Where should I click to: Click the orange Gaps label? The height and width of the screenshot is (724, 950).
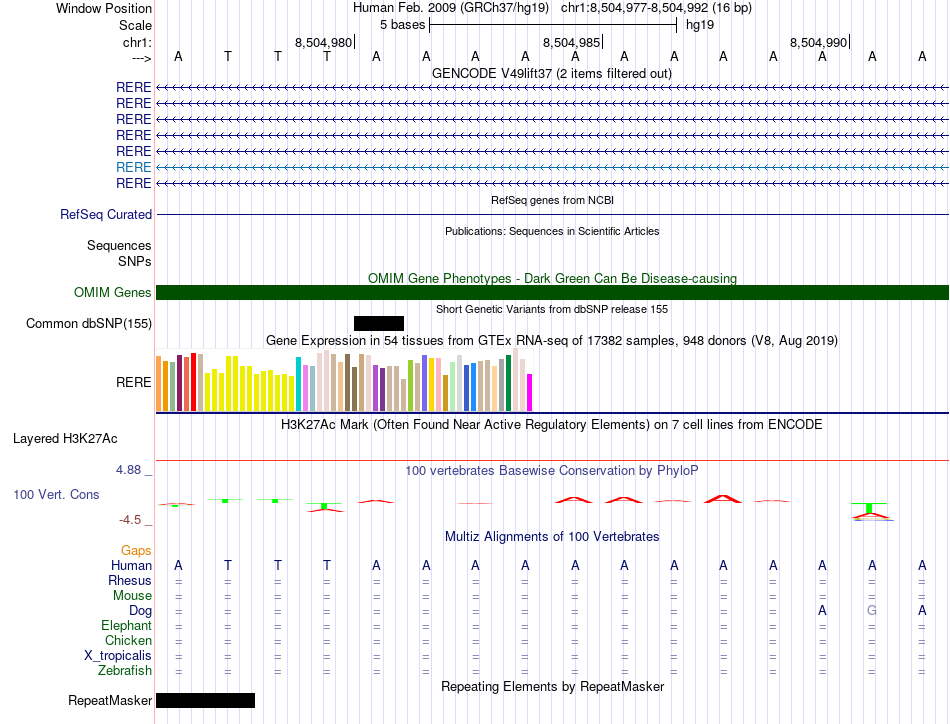coord(136,551)
